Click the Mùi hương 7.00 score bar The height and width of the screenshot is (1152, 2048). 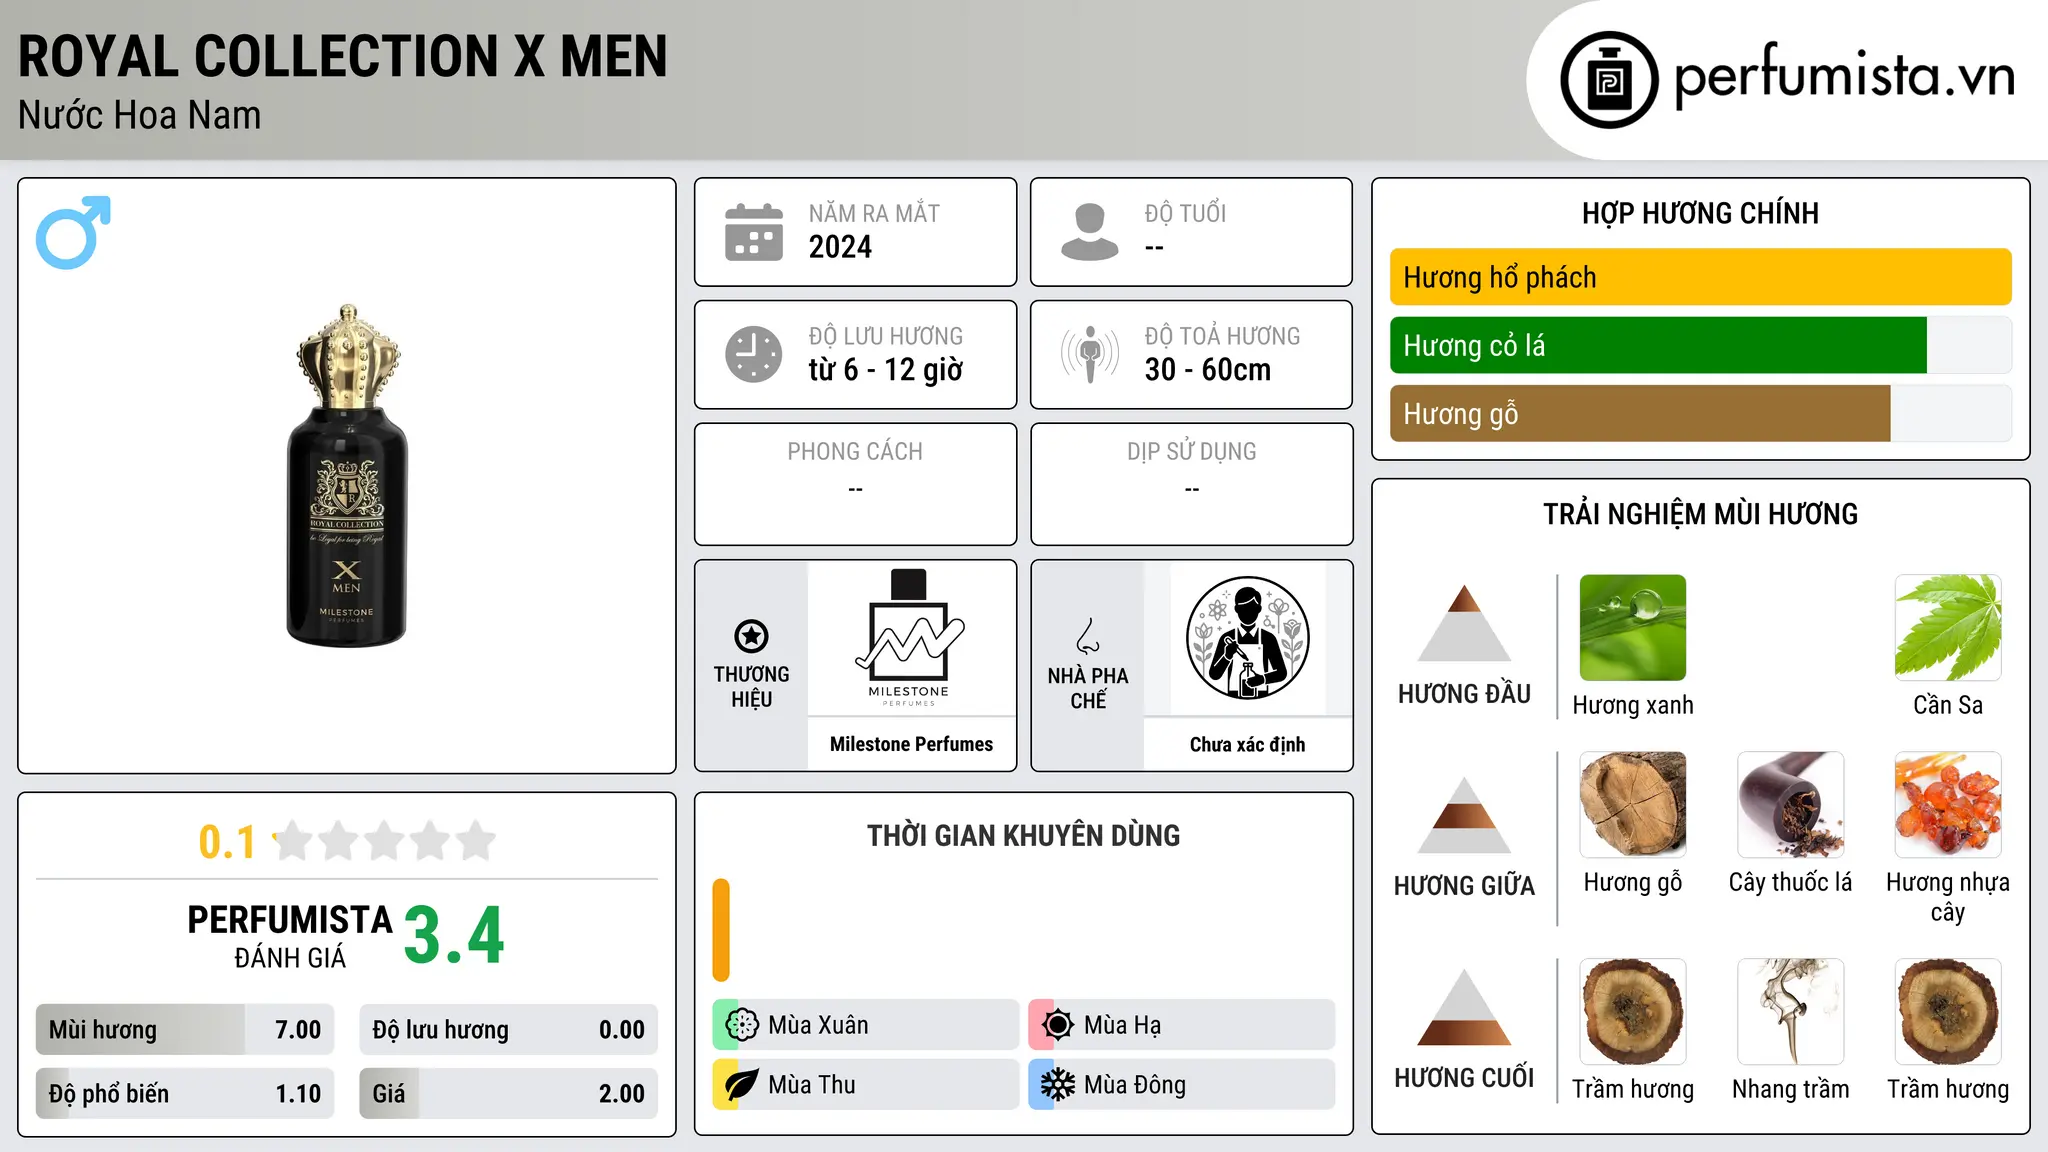tap(185, 1029)
